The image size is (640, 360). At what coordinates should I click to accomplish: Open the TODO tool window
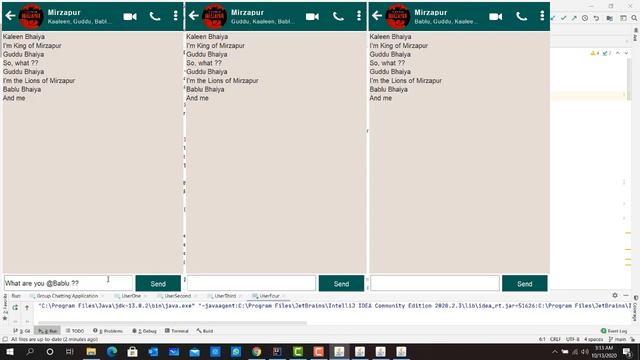coord(75,331)
